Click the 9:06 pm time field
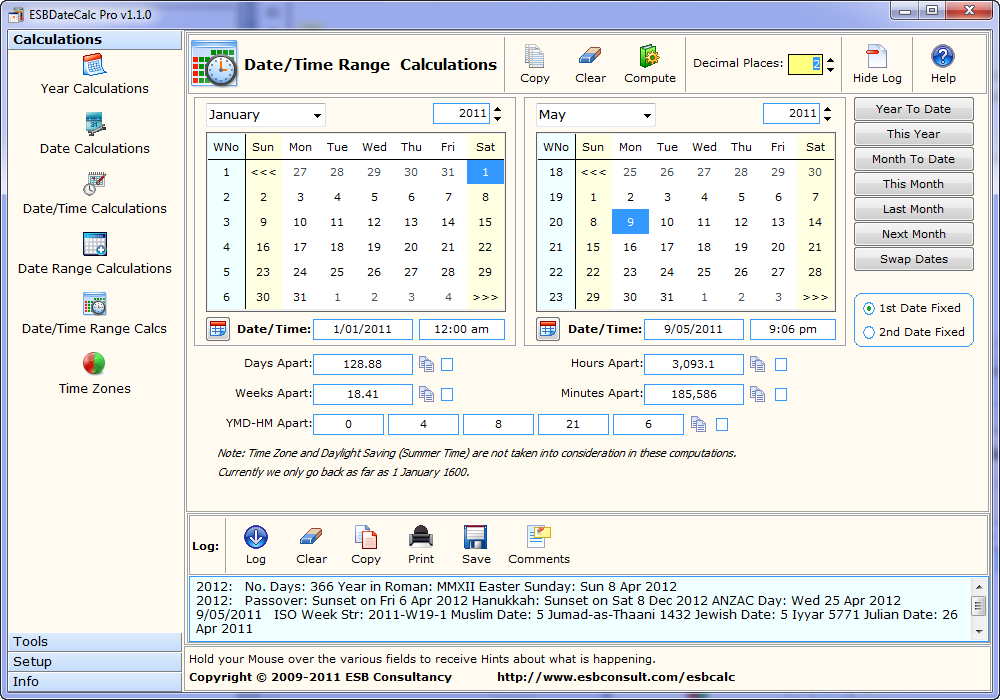 [x=793, y=330]
